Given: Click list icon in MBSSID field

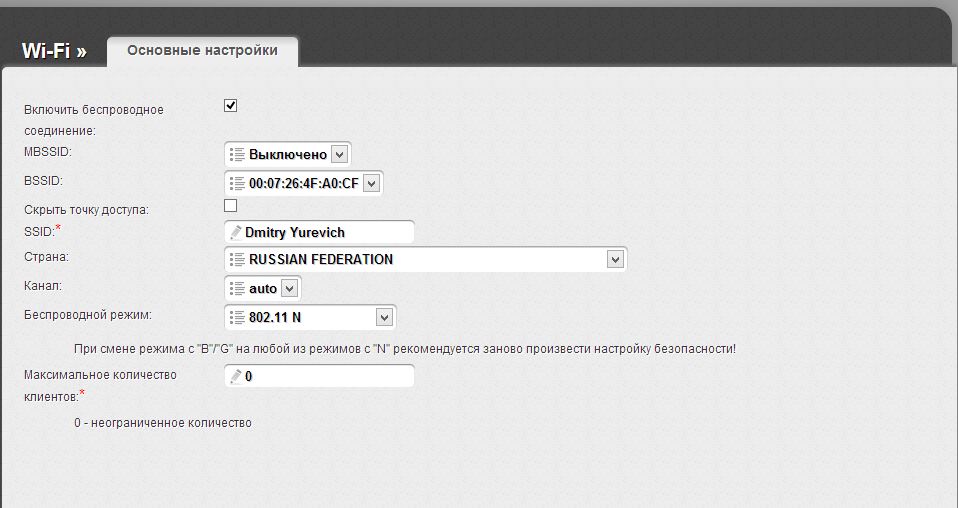Looking at the screenshot, I should pyautogui.click(x=237, y=155).
